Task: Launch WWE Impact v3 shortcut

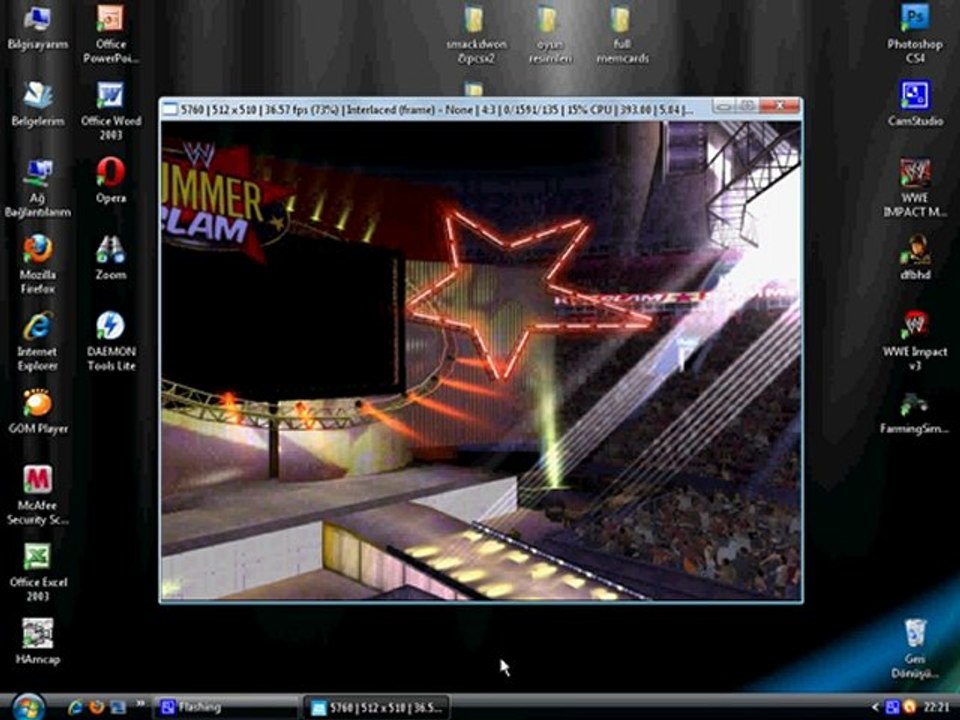Action: click(x=915, y=341)
